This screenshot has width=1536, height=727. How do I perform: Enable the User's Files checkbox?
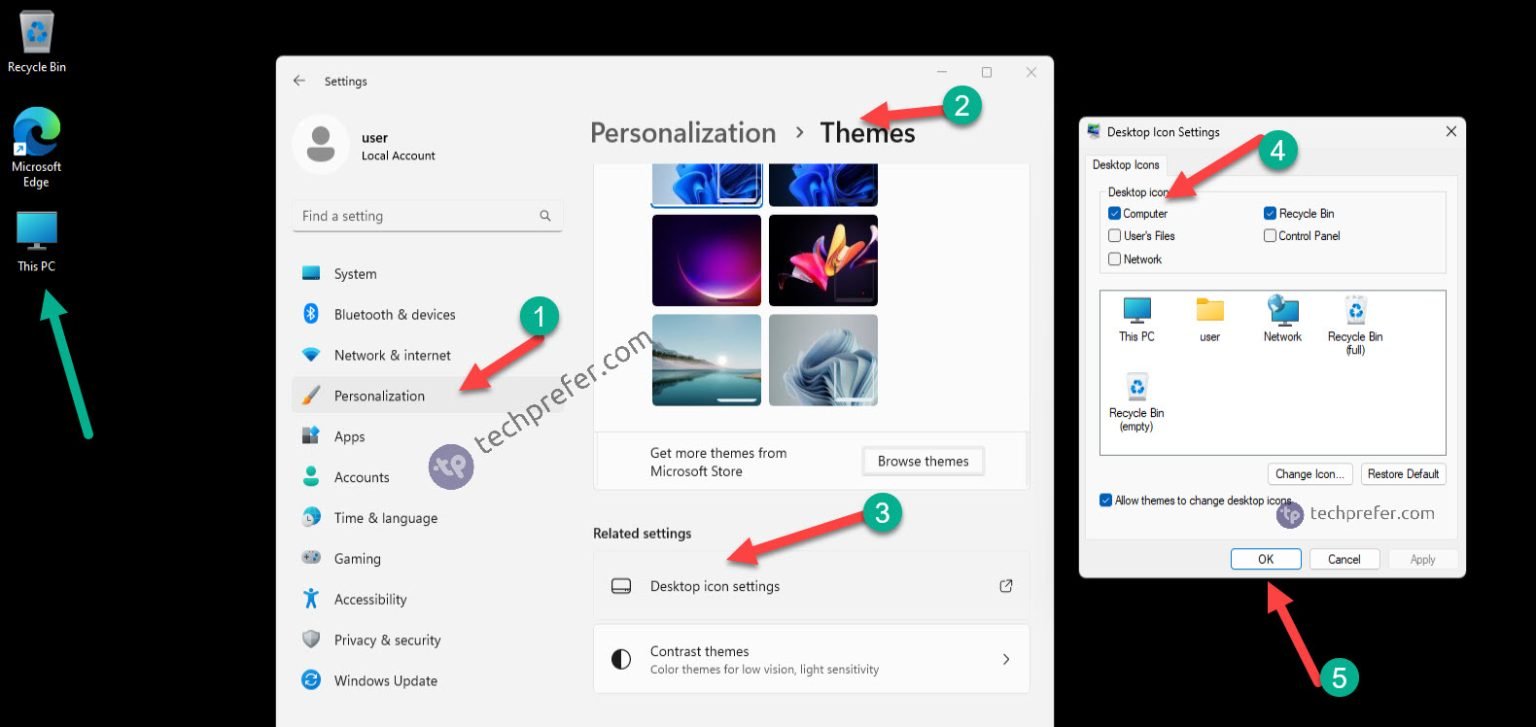tap(1115, 236)
